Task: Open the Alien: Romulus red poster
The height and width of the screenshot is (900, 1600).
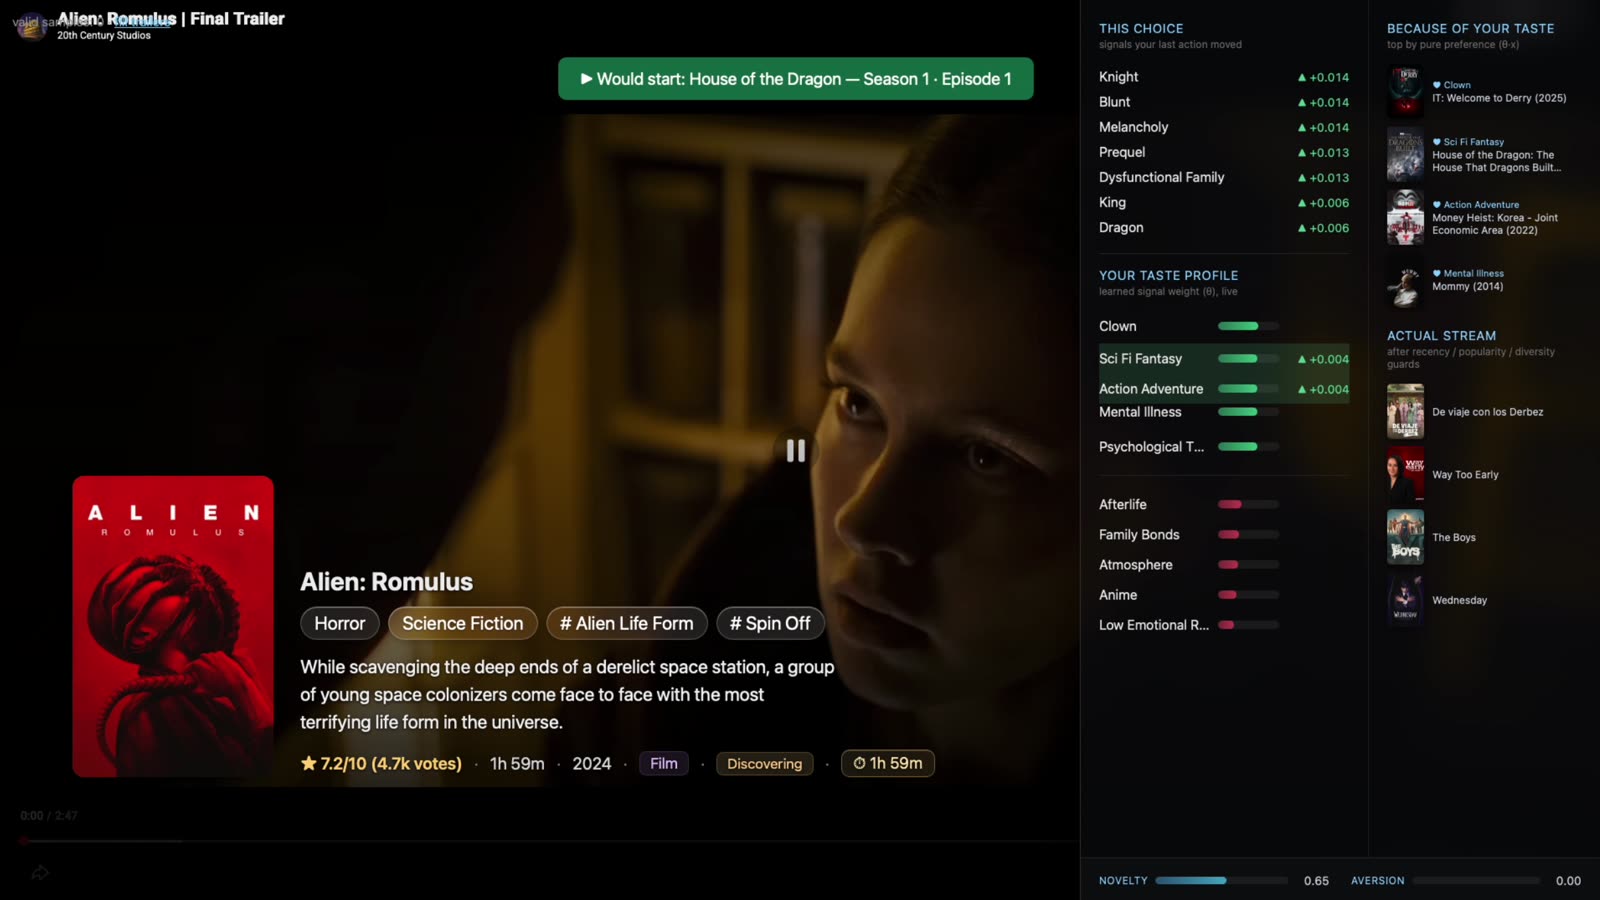Action: click(173, 627)
